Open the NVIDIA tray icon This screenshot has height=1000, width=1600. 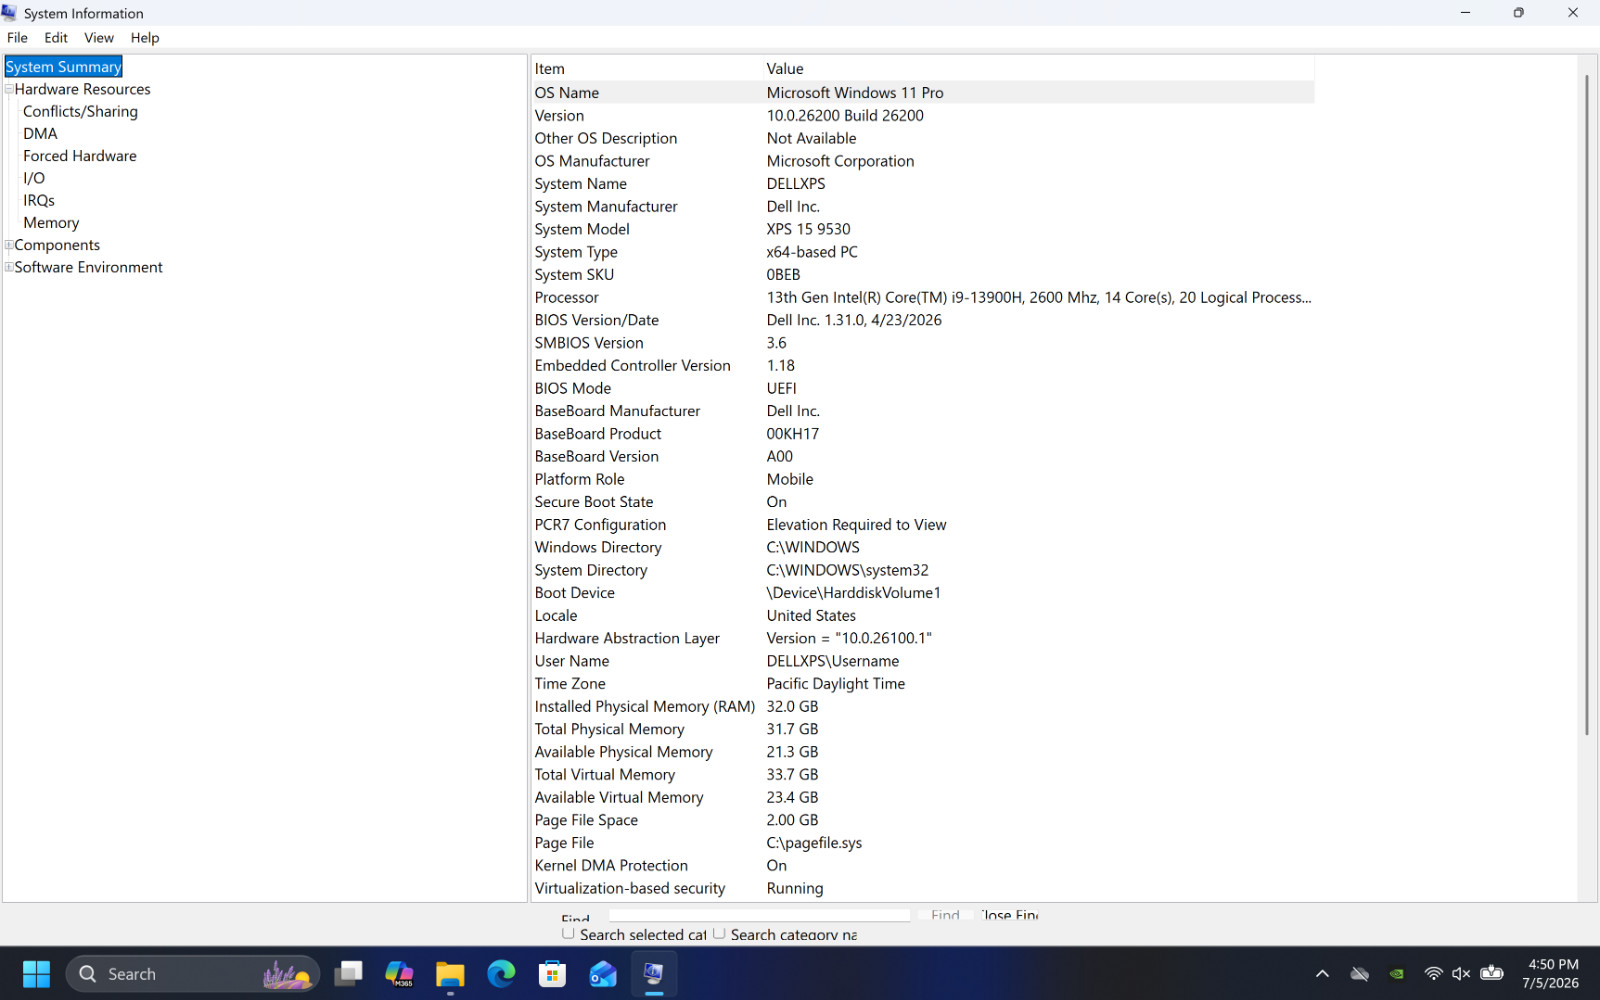point(1397,974)
